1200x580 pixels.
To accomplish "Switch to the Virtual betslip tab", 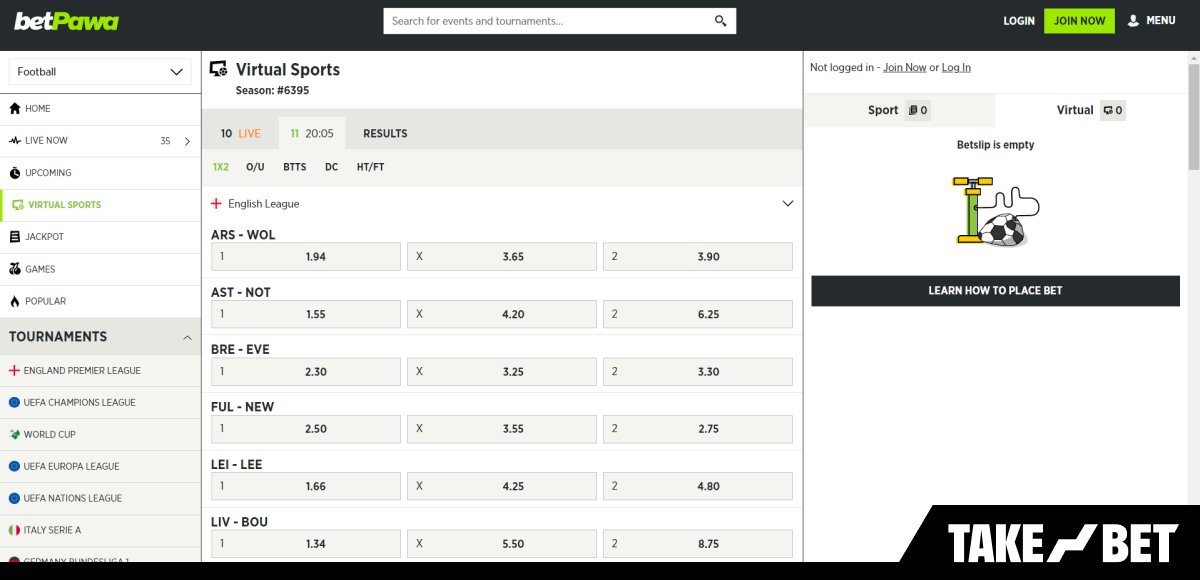I will (1091, 110).
